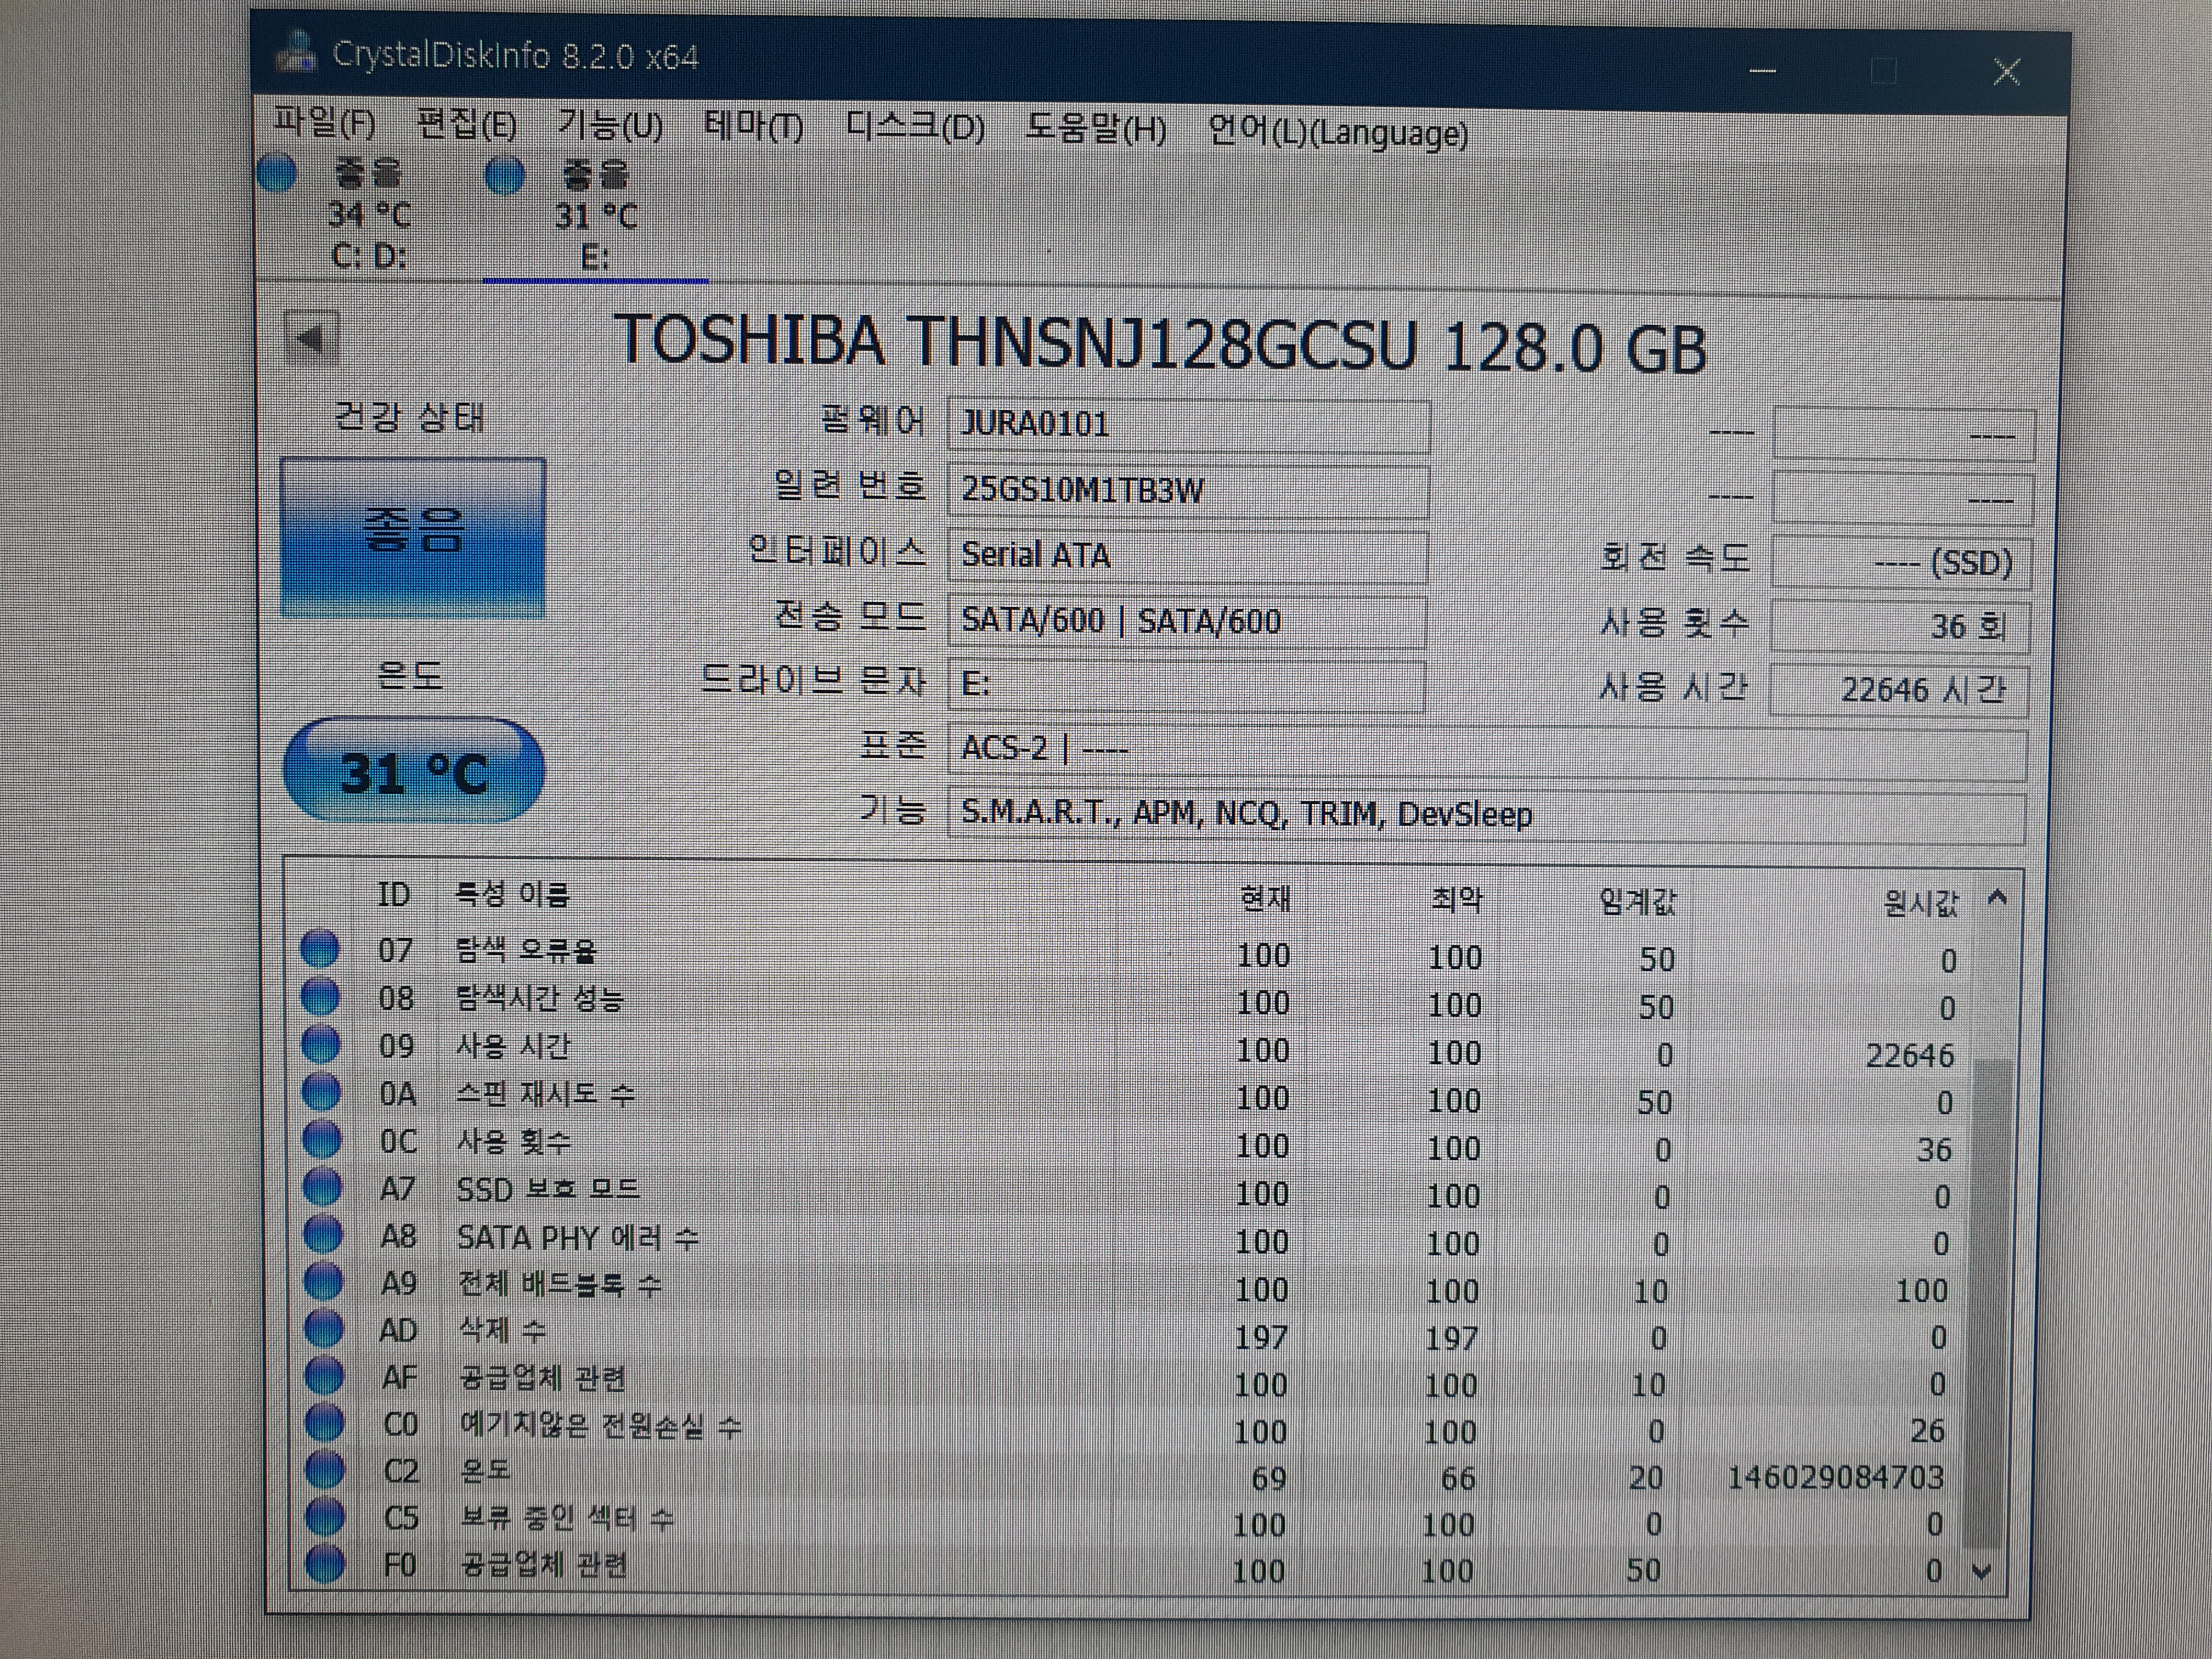Click the status circle of row 0C
The width and height of the screenshot is (2212, 1659).
pos(322,1139)
